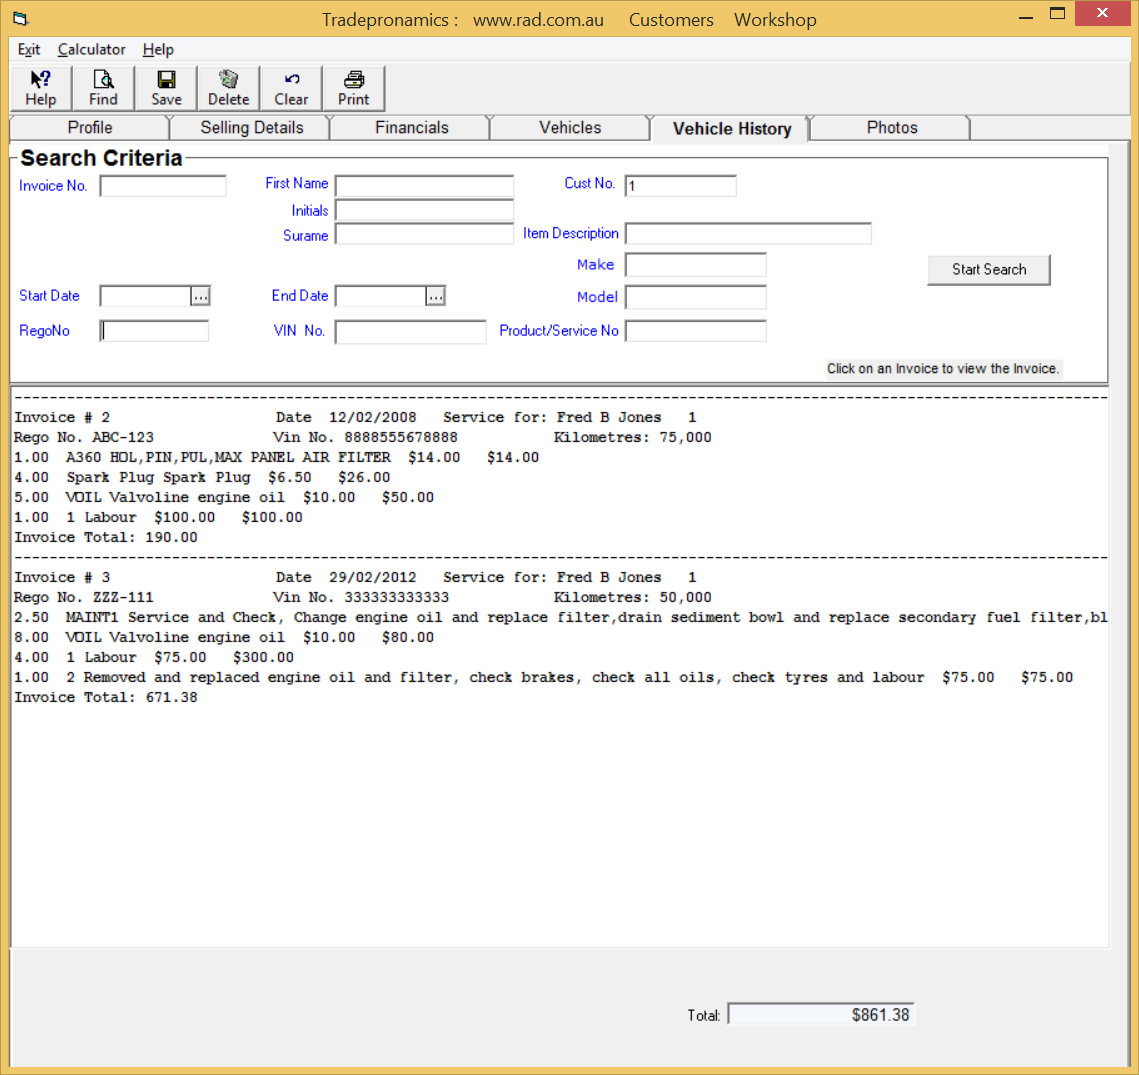The width and height of the screenshot is (1139, 1075).
Task: Switch to the Financials tab
Action: tap(411, 127)
